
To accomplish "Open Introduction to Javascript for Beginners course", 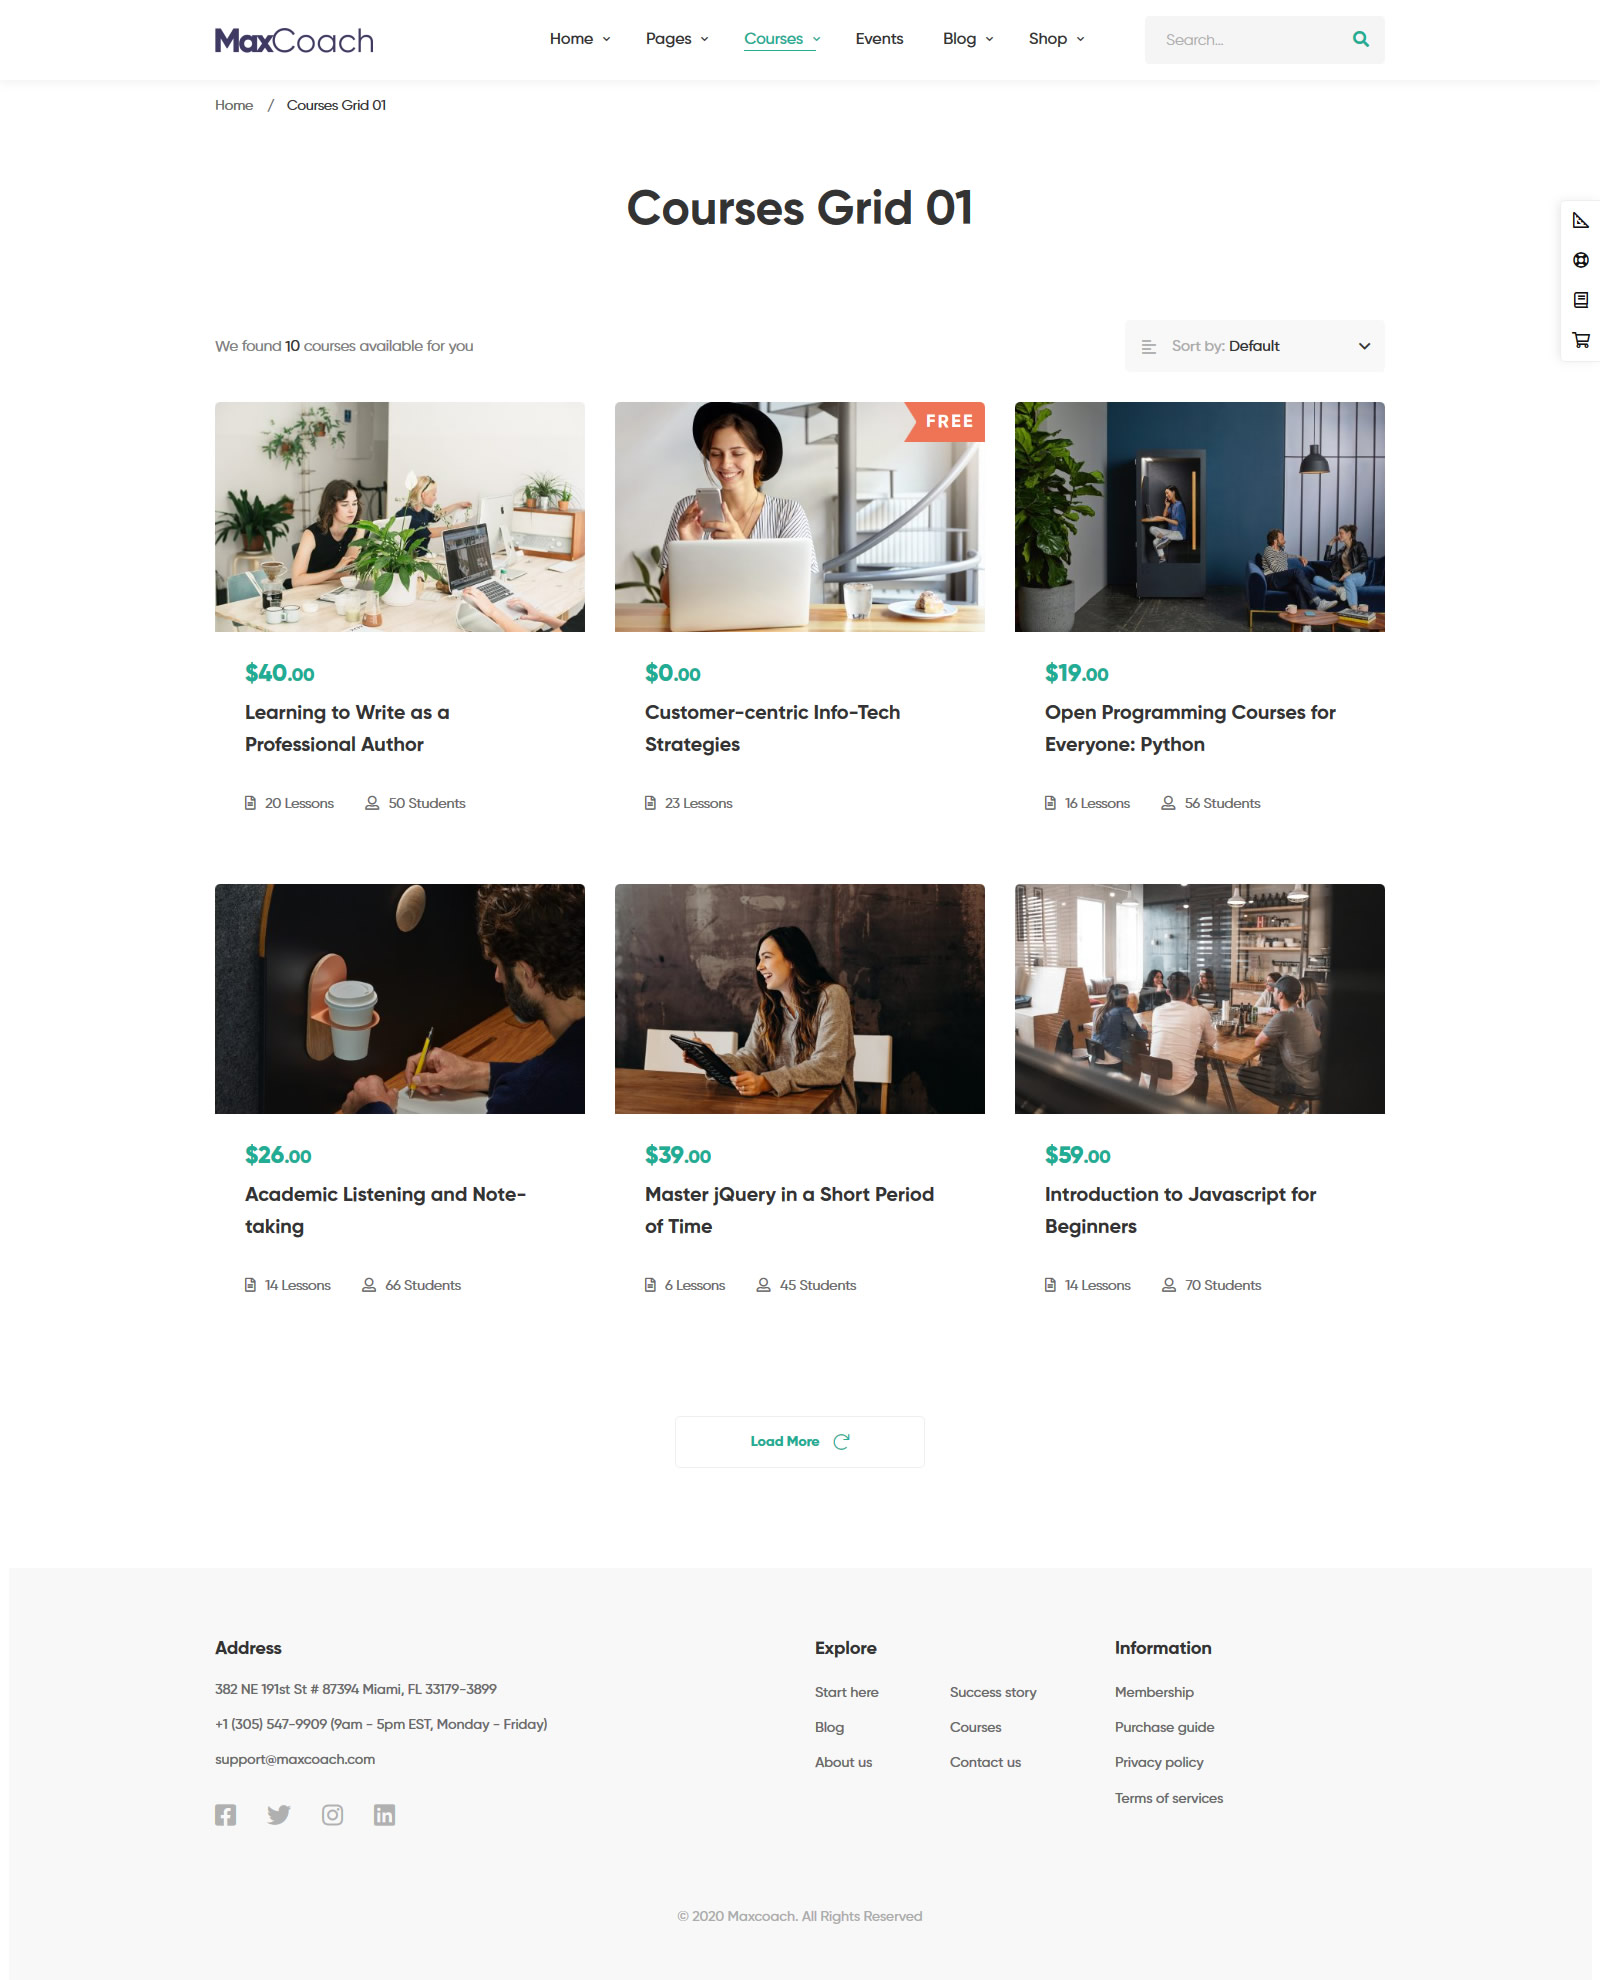I will (1180, 1210).
